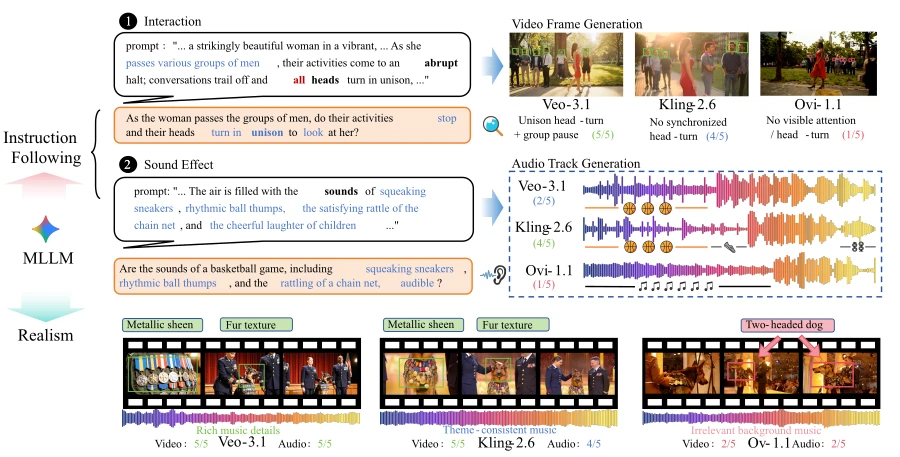Screen dimensions: 900x457
Task: Click the waveform labeled Irrelevant background music
Action: [x=761, y=418]
